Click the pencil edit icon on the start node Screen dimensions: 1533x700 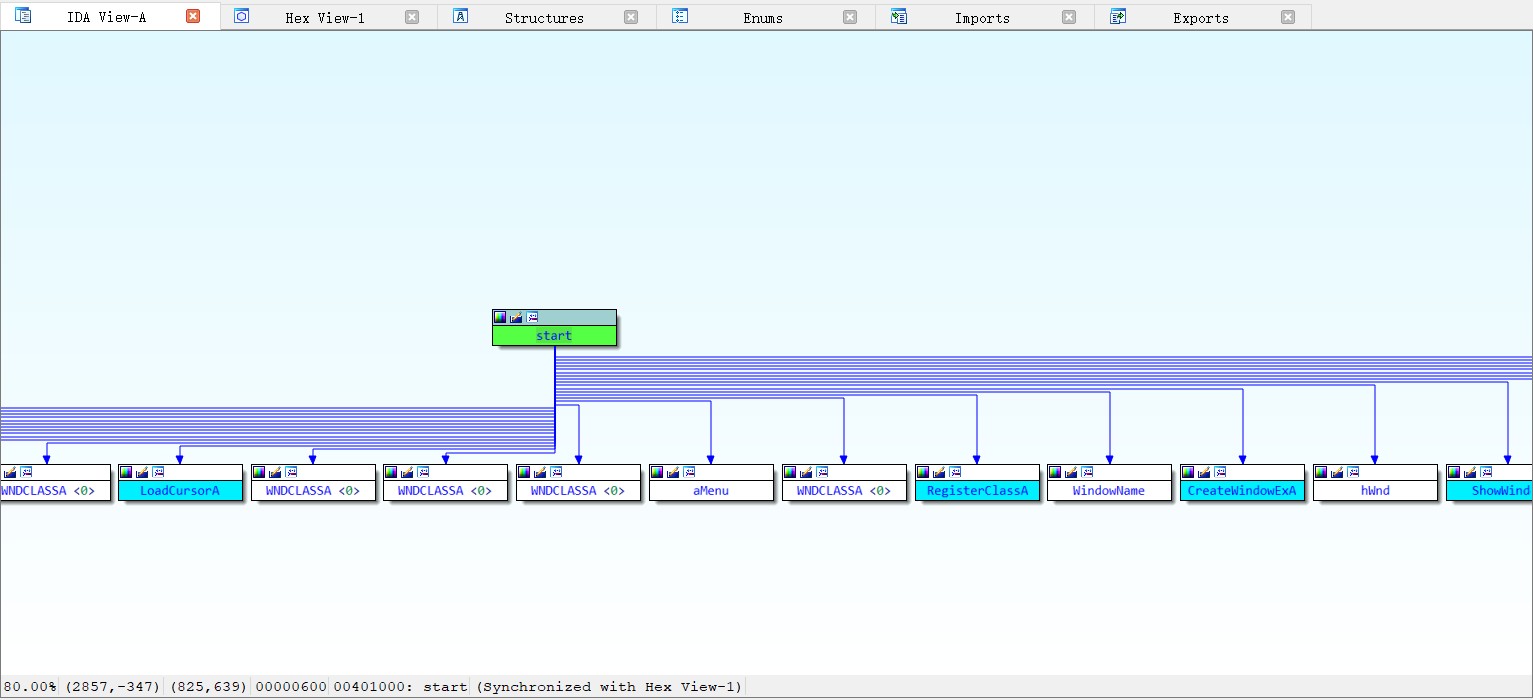(x=516, y=317)
